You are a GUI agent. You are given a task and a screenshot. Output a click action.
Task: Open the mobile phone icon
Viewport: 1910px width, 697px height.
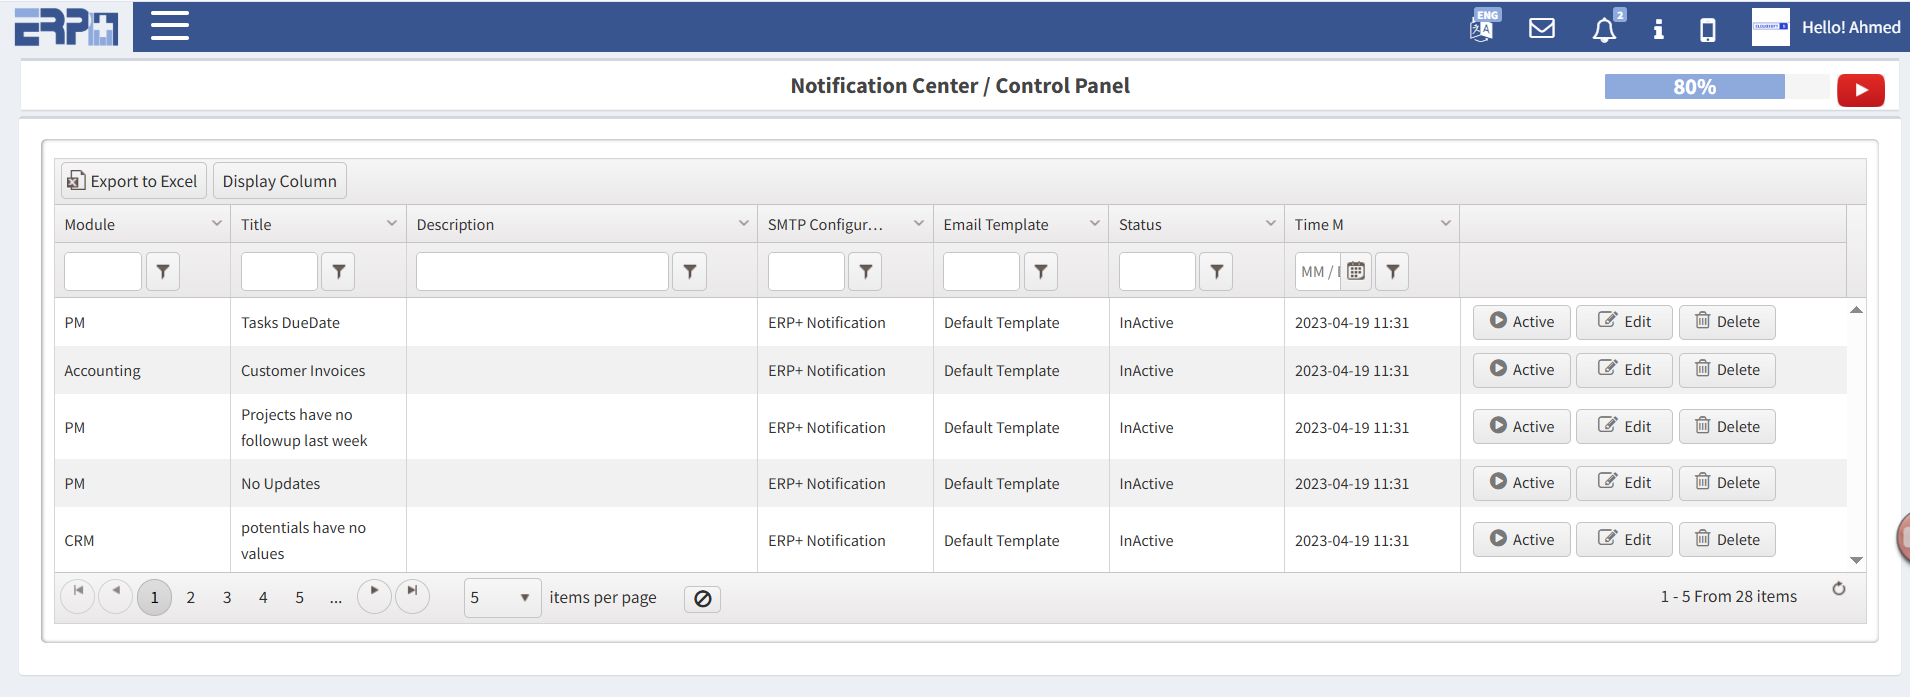click(x=1708, y=30)
